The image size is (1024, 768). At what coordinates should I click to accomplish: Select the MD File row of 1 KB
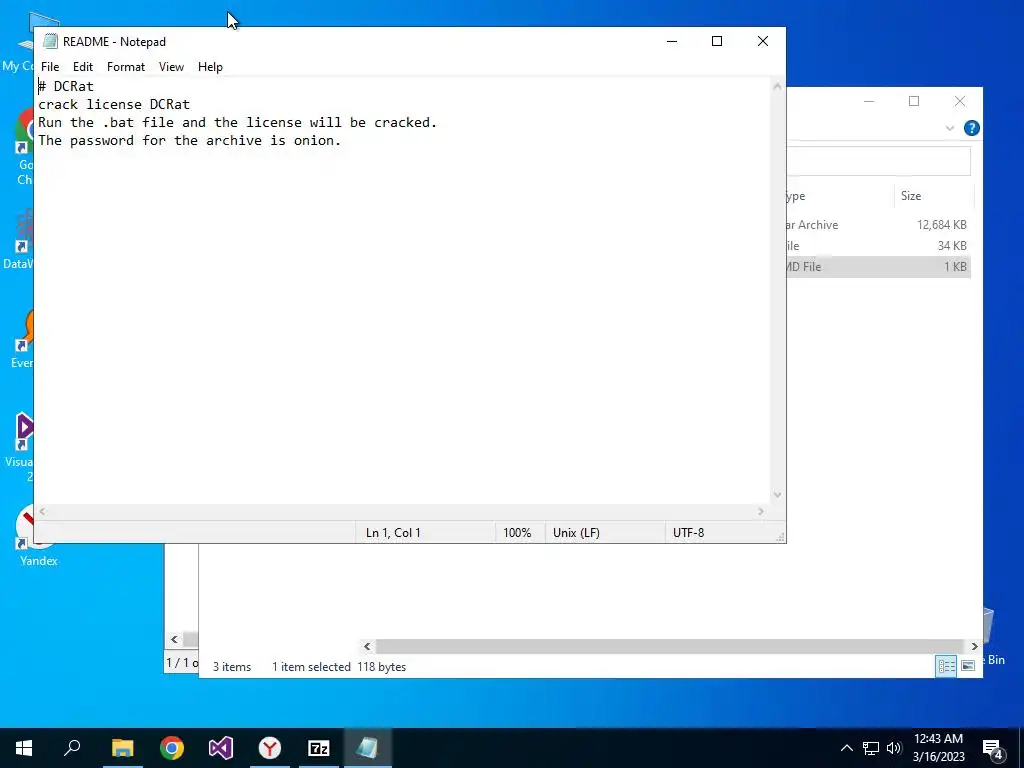click(878, 266)
